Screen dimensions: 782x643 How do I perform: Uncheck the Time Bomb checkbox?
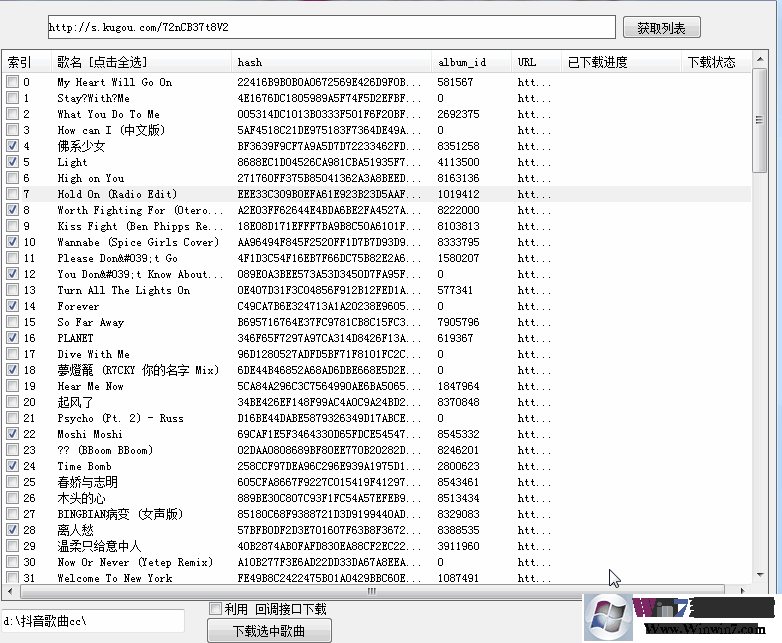(x=12, y=466)
